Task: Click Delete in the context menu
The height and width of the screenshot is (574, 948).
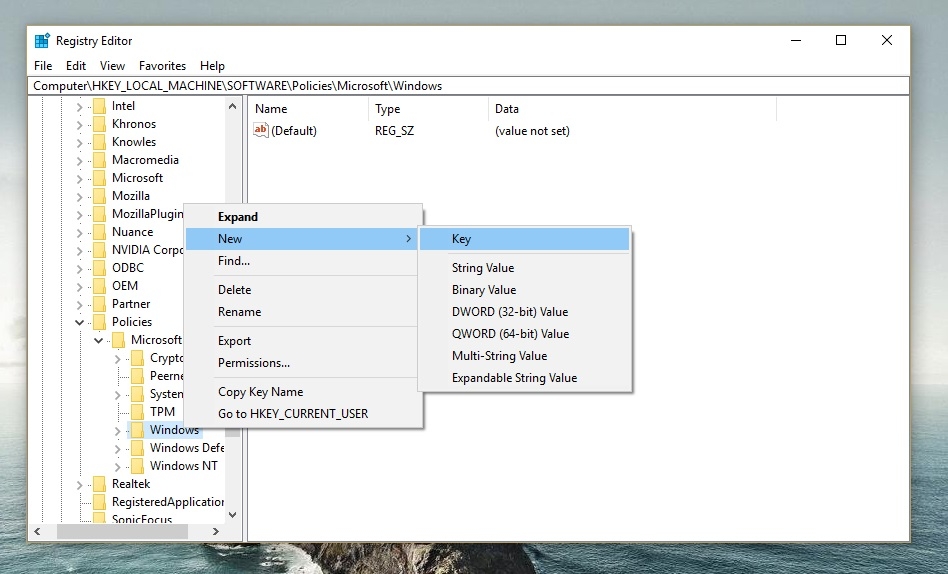Action: pos(301,290)
